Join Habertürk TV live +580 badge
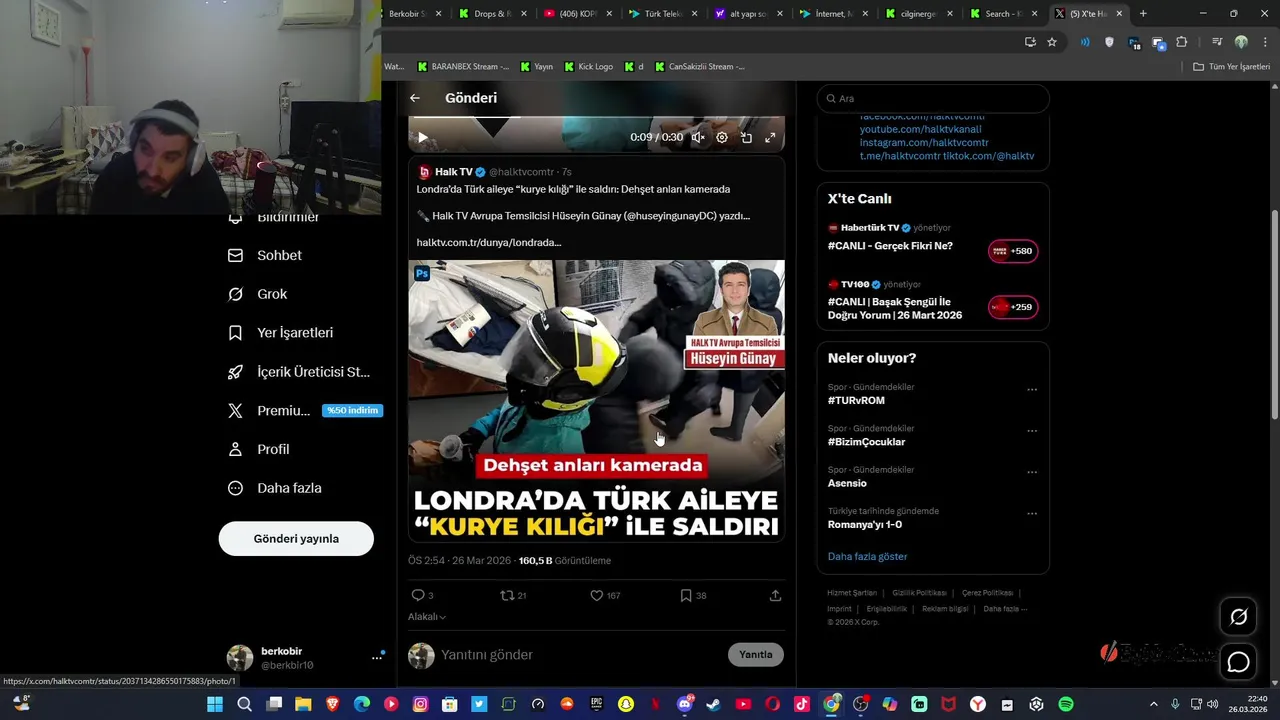This screenshot has width=1280, height=720. pyautogui.click(x=1013, y=251)
